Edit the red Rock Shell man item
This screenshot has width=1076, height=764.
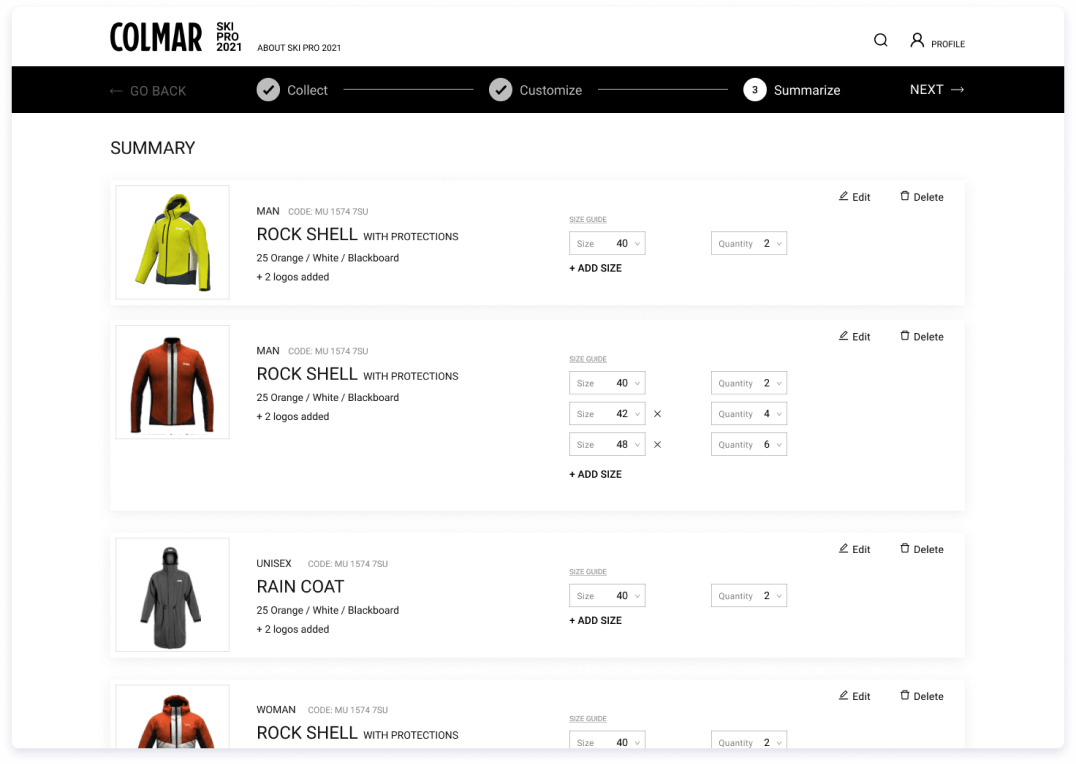pos(854,336)
